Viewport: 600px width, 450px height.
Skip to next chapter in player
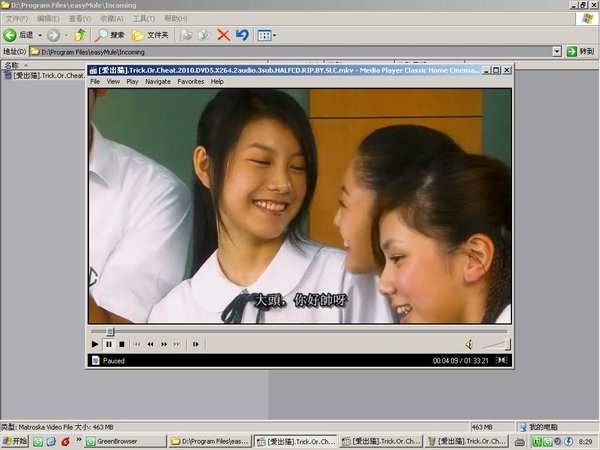[x=177, y=344]
